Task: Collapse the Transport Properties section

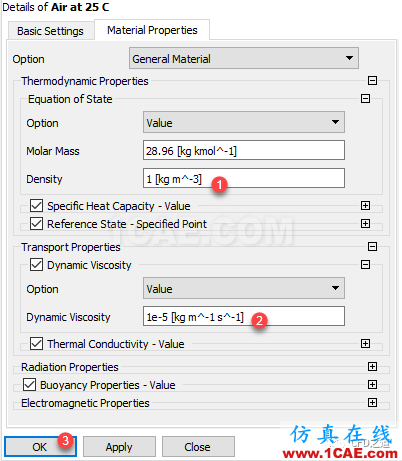Action: tap(372, 247)
